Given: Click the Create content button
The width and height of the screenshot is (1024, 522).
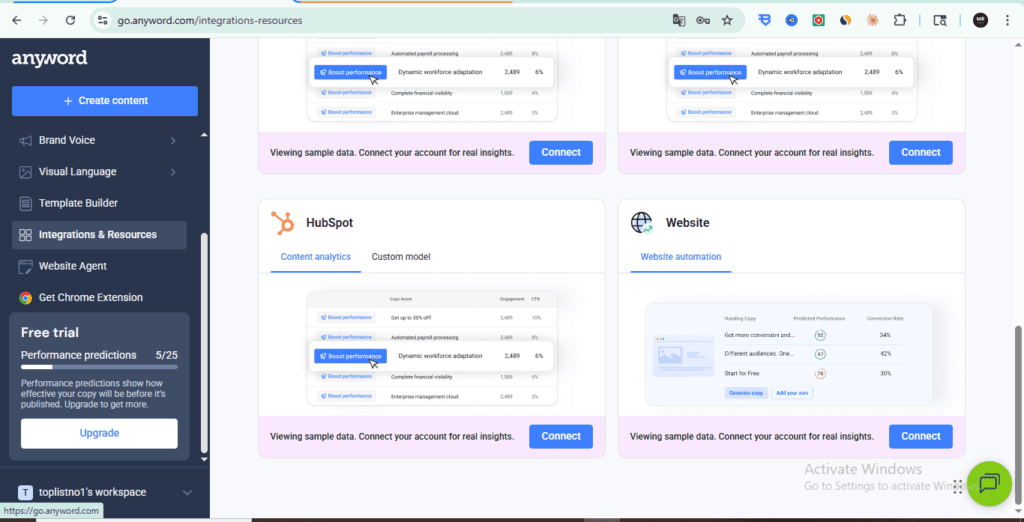Looking at the screenshot, I should coord(104,101).
